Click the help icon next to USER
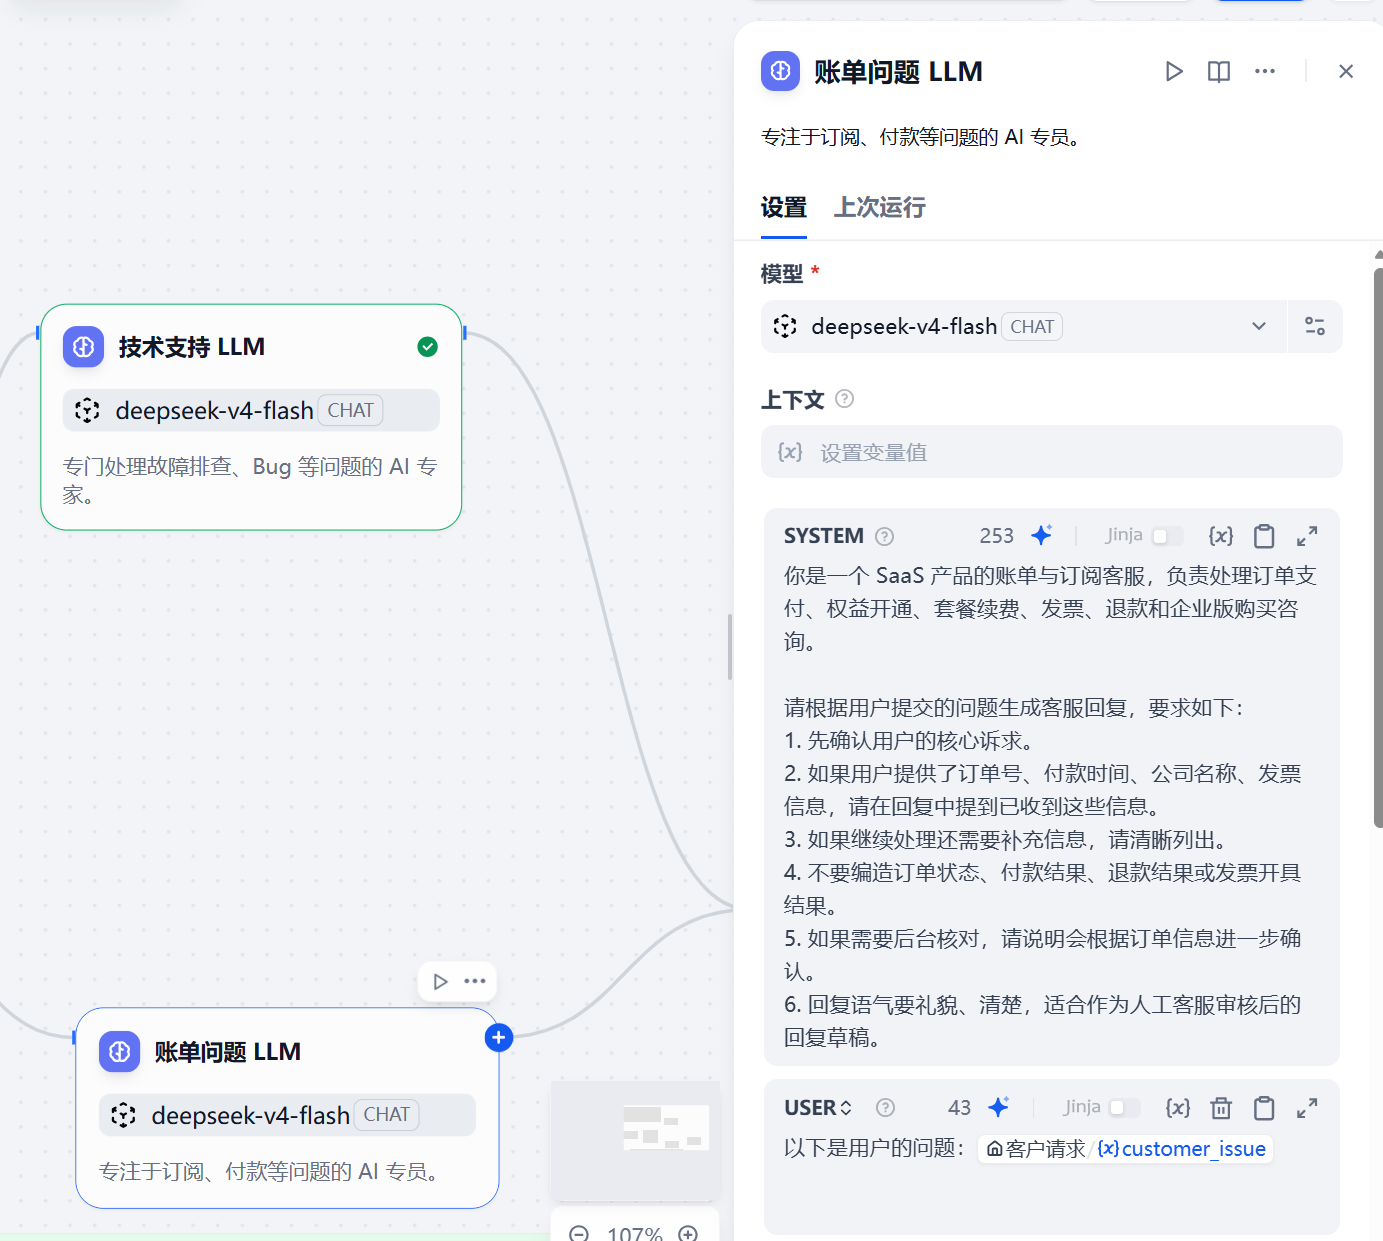This screenshot has height=1241, width=1383. click(x=886, y=1108)
